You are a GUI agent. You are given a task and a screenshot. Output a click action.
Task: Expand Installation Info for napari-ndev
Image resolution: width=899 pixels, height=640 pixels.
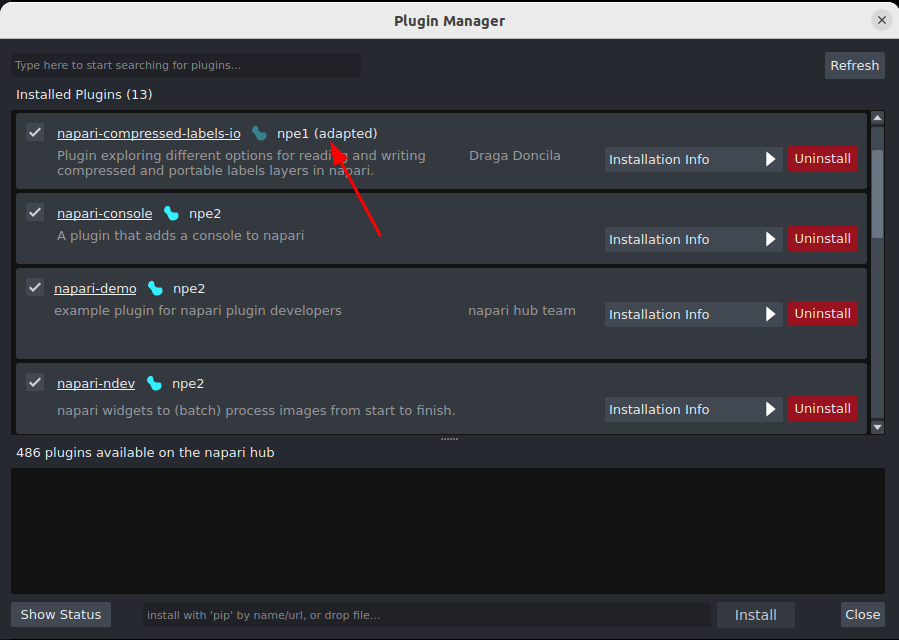770,408
